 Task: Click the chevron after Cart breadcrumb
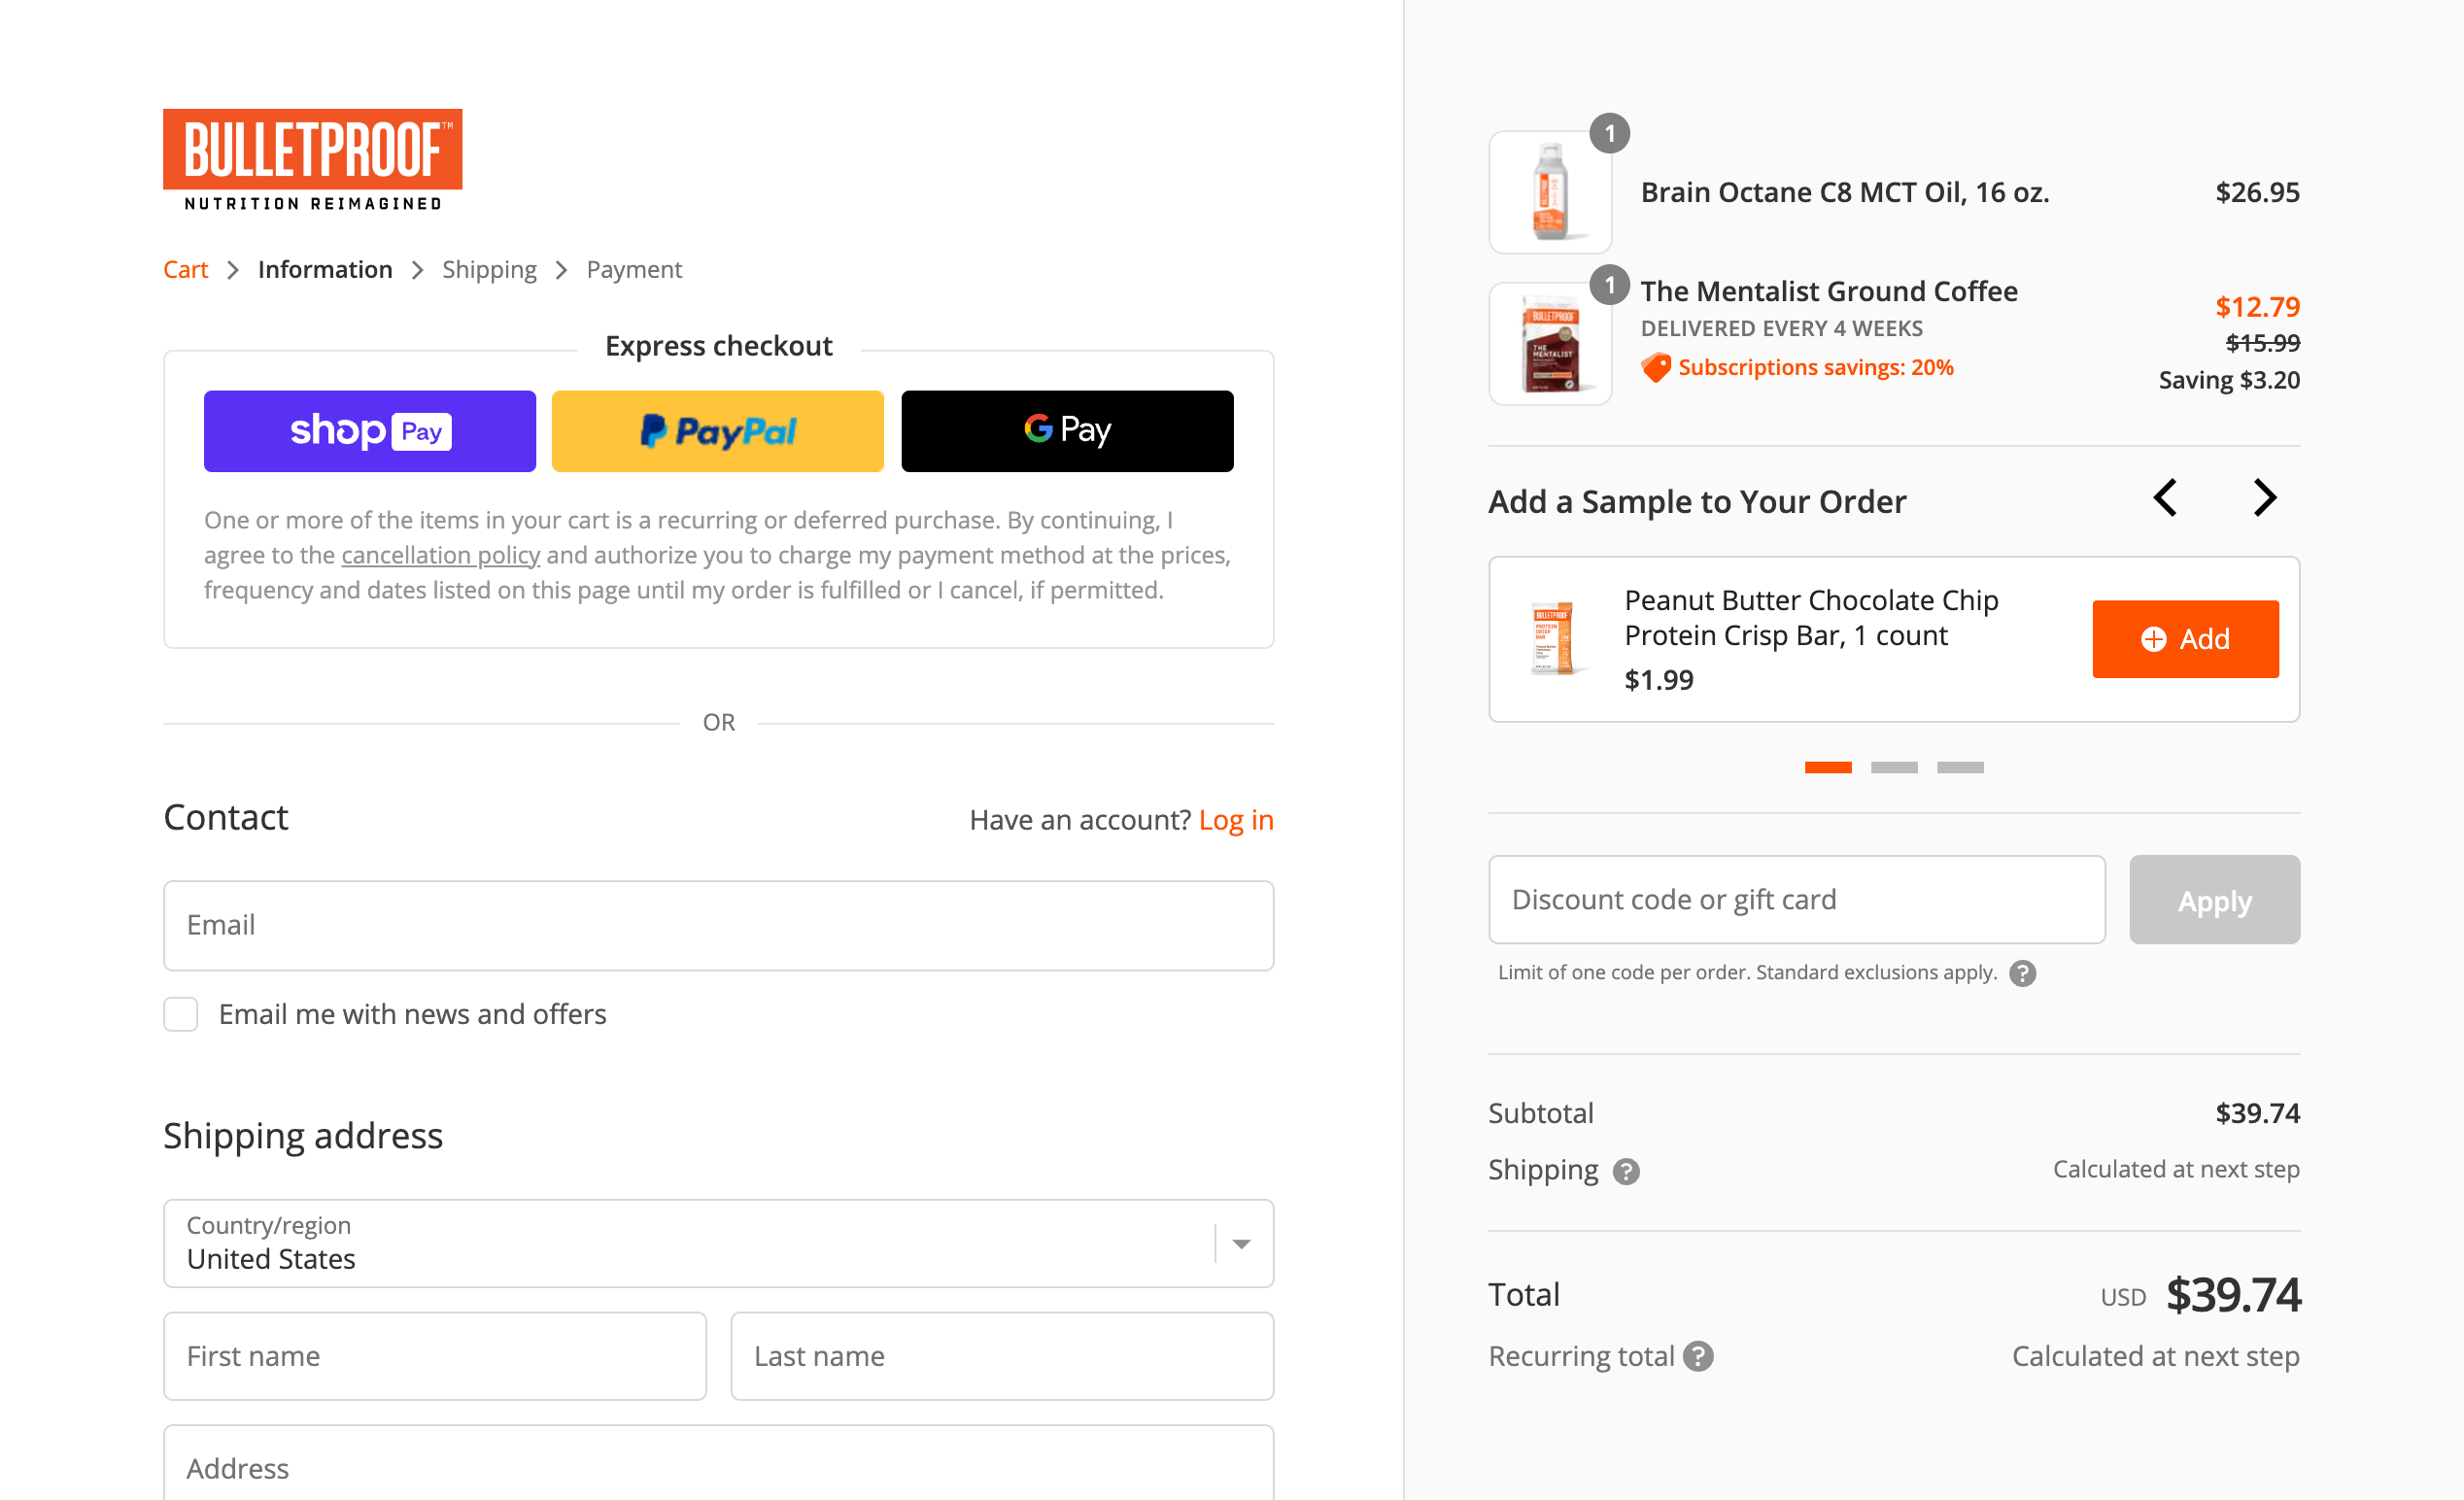point(233,270)
